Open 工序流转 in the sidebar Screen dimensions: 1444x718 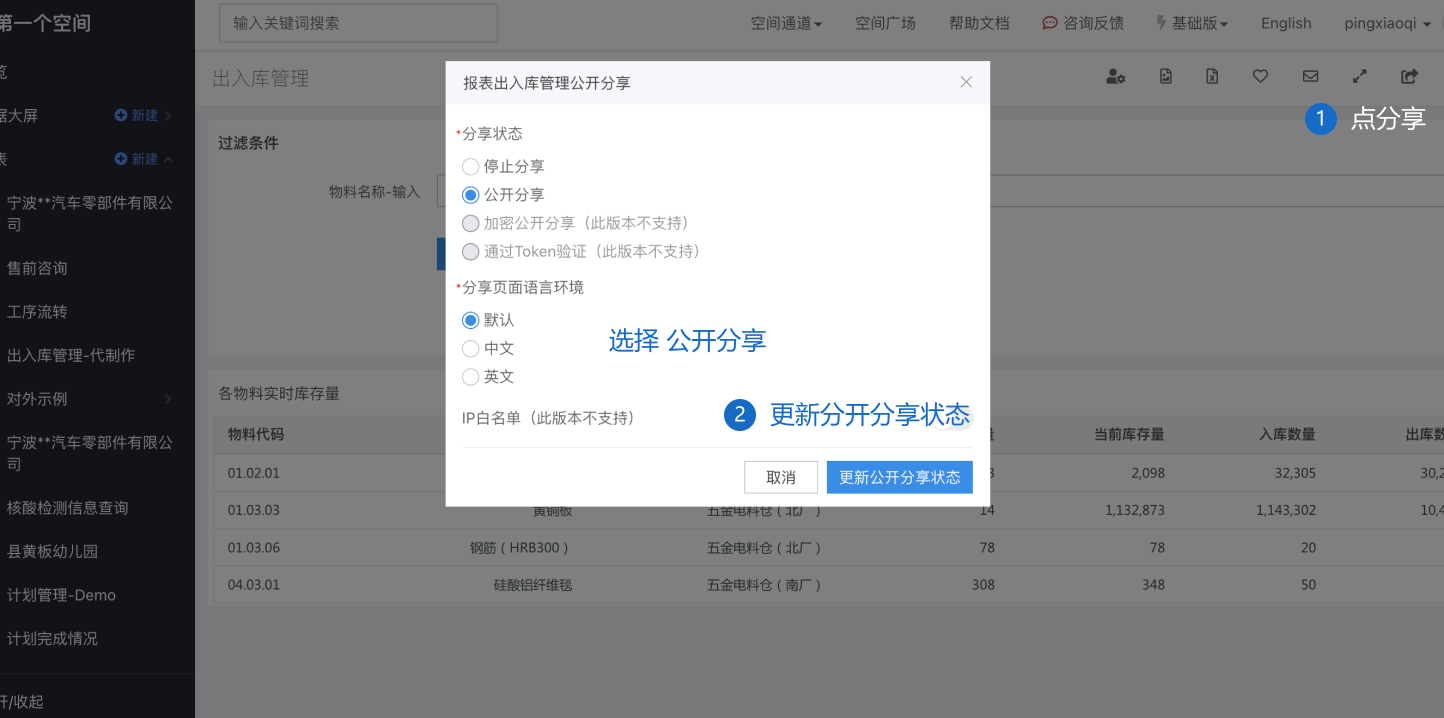pos(37,312)
